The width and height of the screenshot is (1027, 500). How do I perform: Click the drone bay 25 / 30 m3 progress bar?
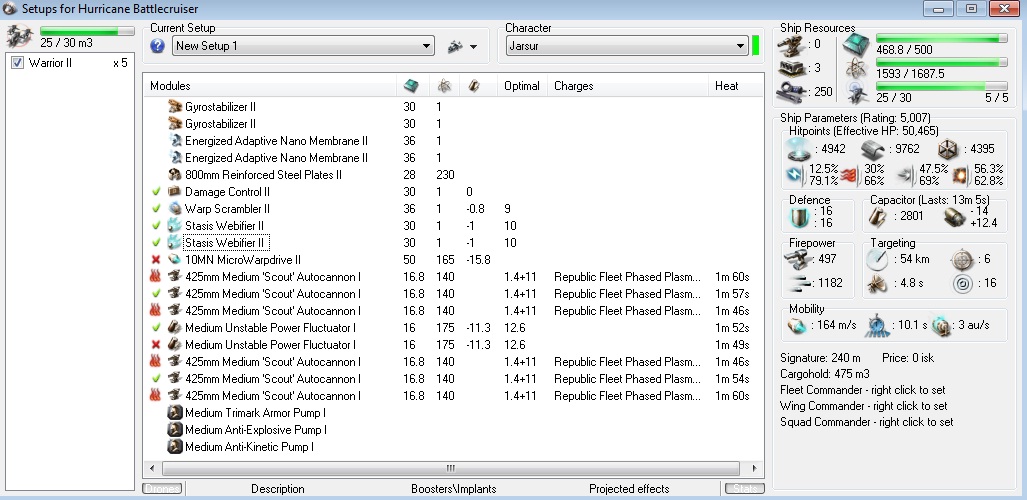(87, 31)
